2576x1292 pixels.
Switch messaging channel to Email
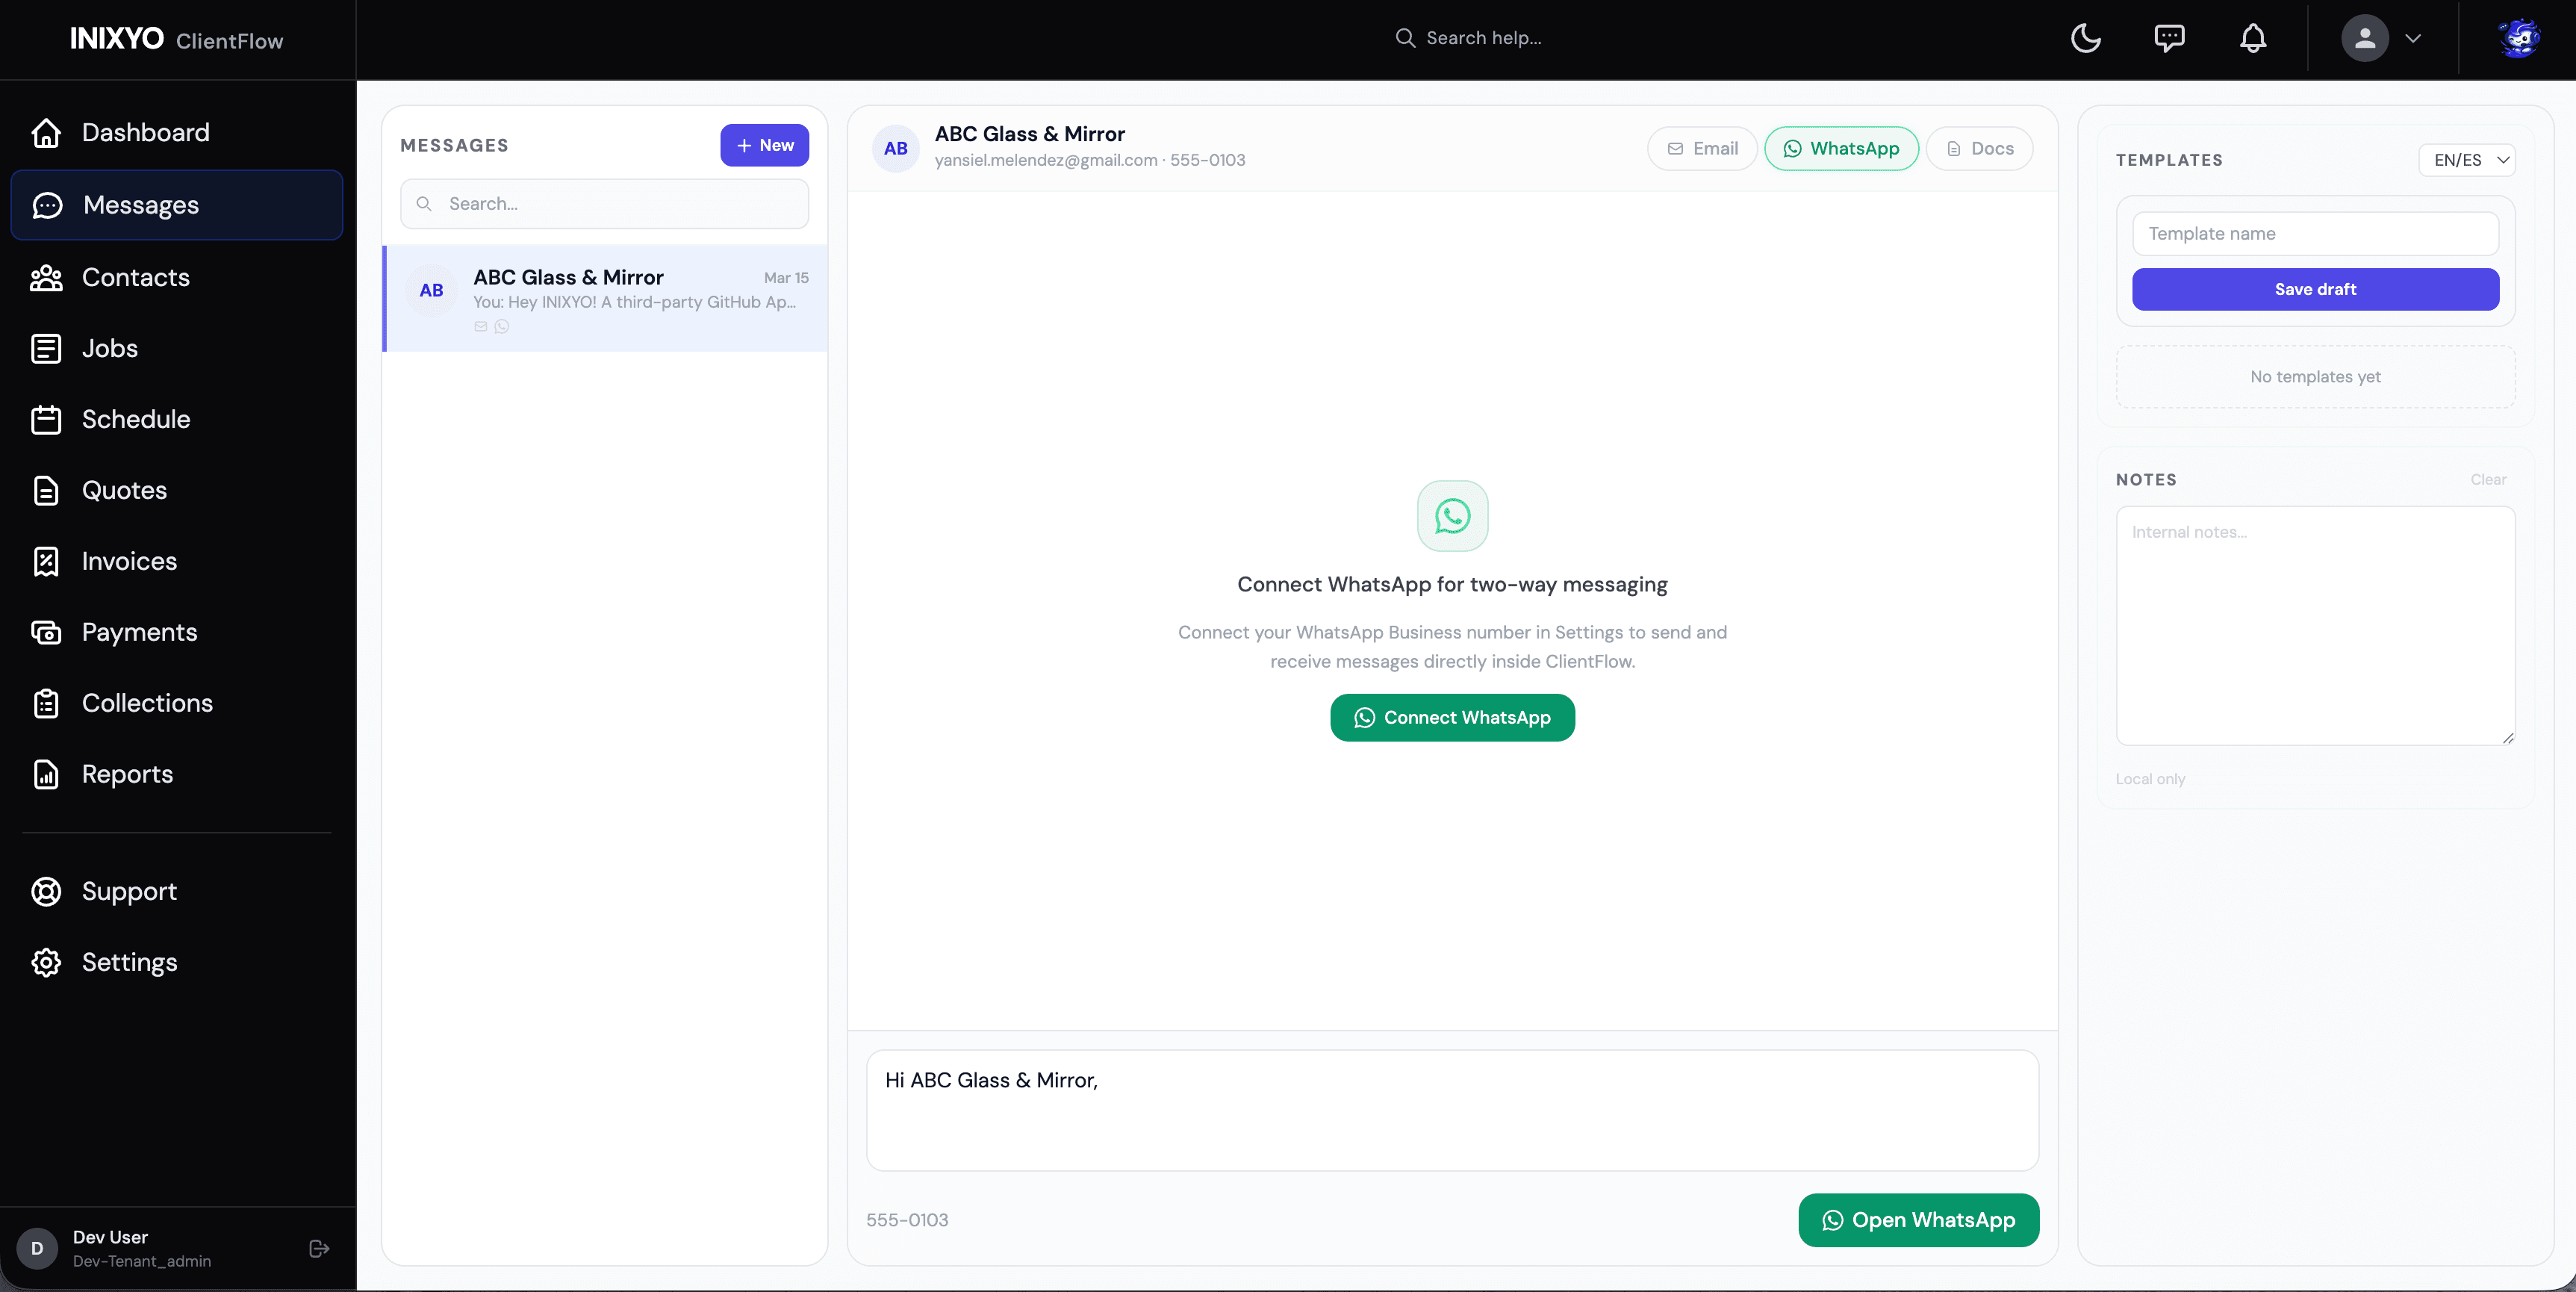pyautogui.click(x=1701, y=148)
